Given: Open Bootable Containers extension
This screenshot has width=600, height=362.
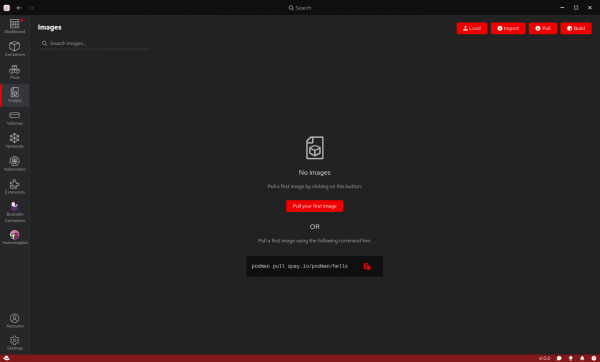Looking at the screenshot, I should pyautogui.click(x=15, y=212).
